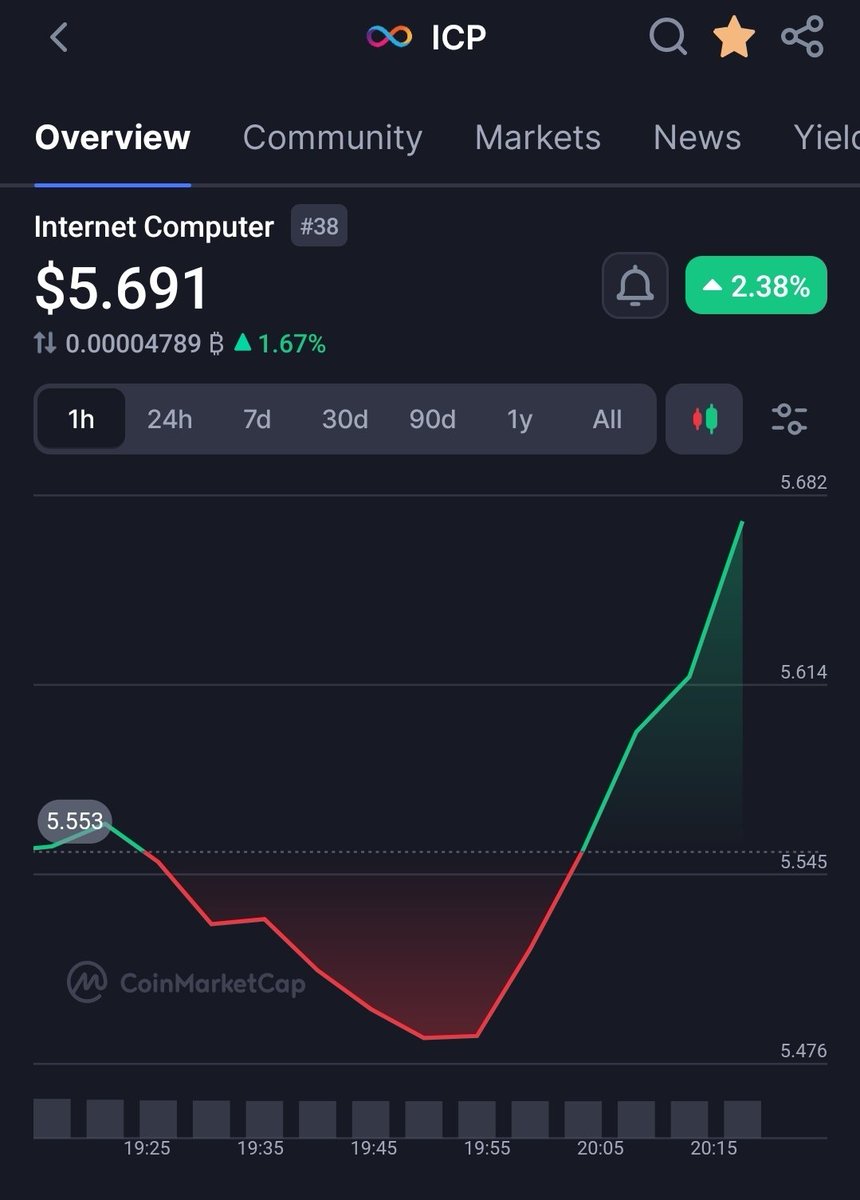This screenshot has height=1200, width=860.
Task: Tap the $5.691 price value
Action: [x=121, y=288]
